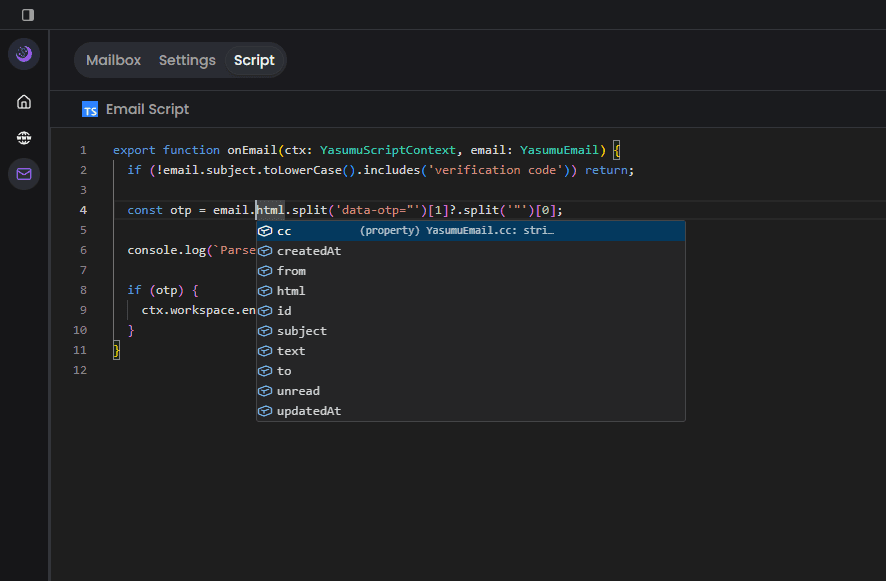Open the Settings tab
The height and width of the screenshot is (581, 886).
187,60
